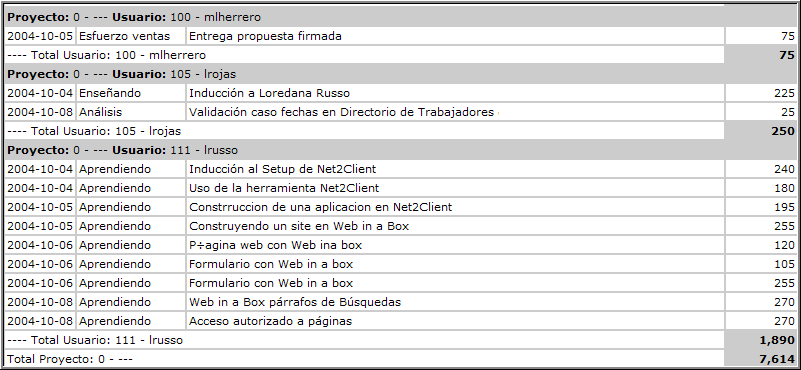Click the 'Esfuerzo ventas' activity cell
This screenshot has height=370, width=801.
pos(131,36)
